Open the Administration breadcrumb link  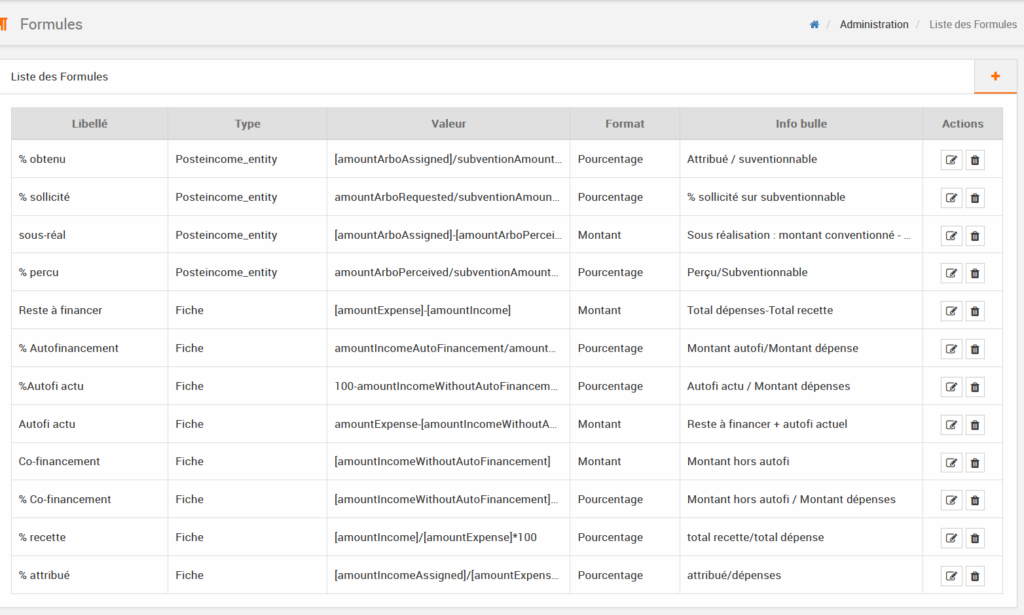click(874, 24)
